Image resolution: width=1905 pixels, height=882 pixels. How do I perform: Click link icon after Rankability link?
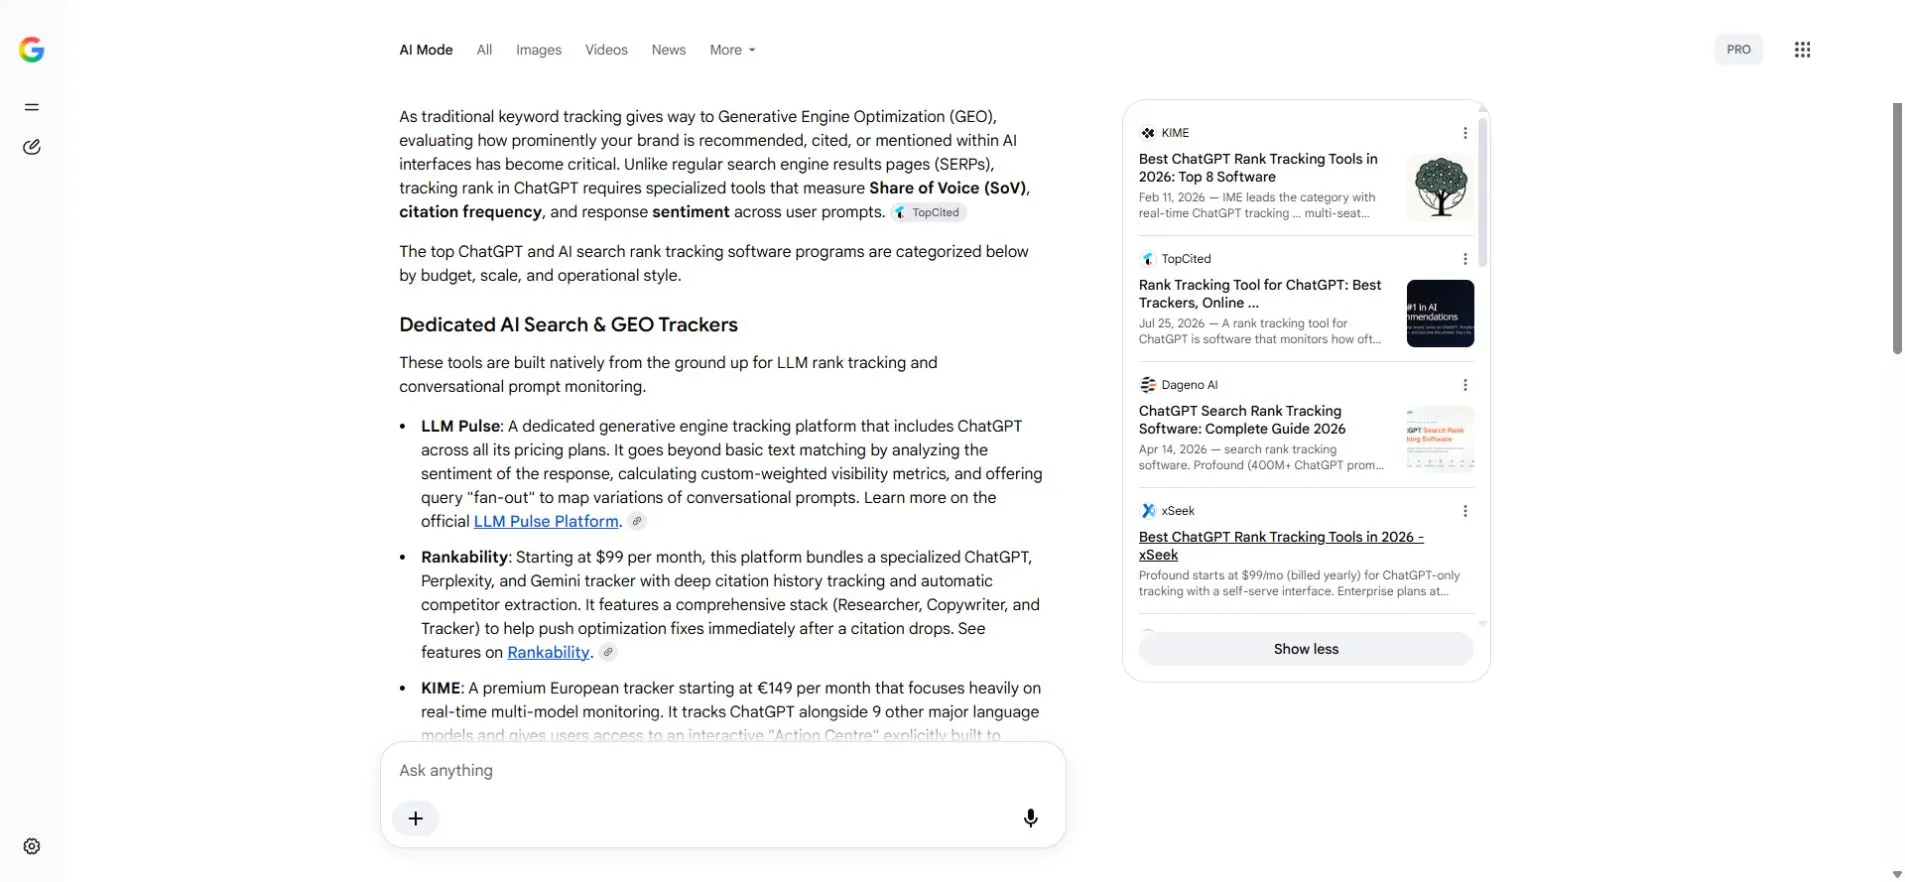pos(608,652)
